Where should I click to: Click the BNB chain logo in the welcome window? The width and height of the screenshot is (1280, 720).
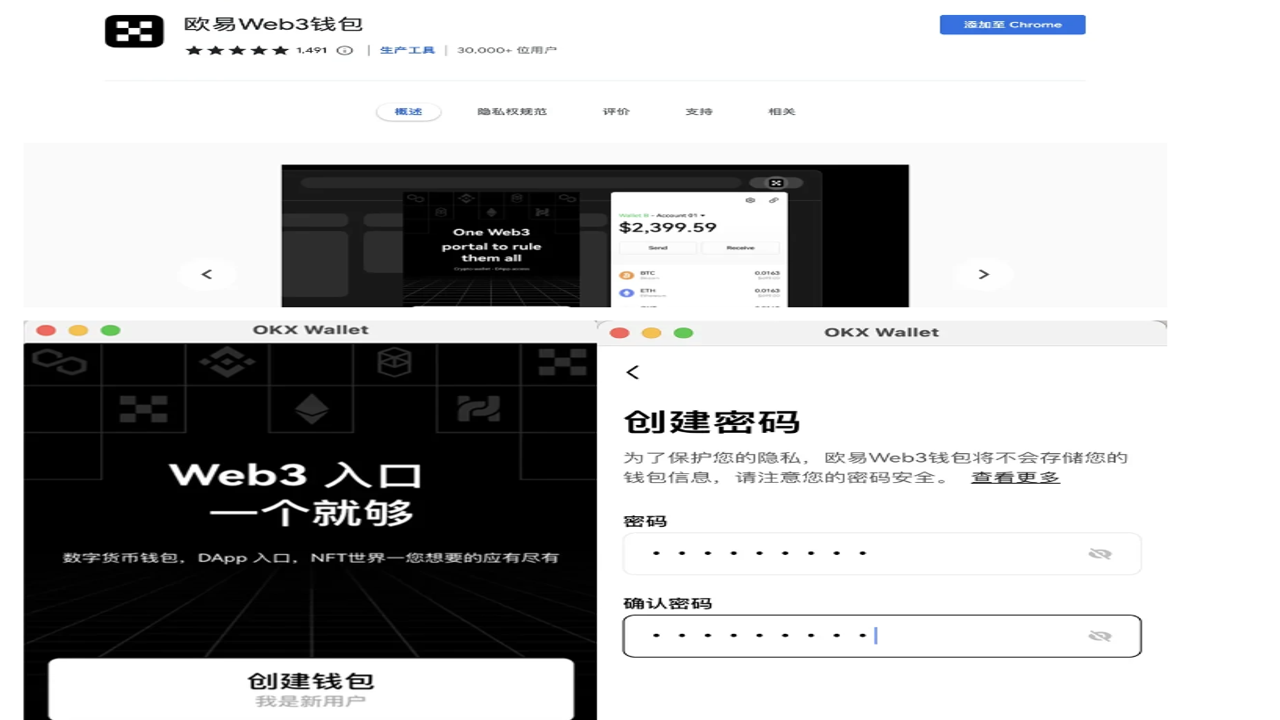[227, 362]
